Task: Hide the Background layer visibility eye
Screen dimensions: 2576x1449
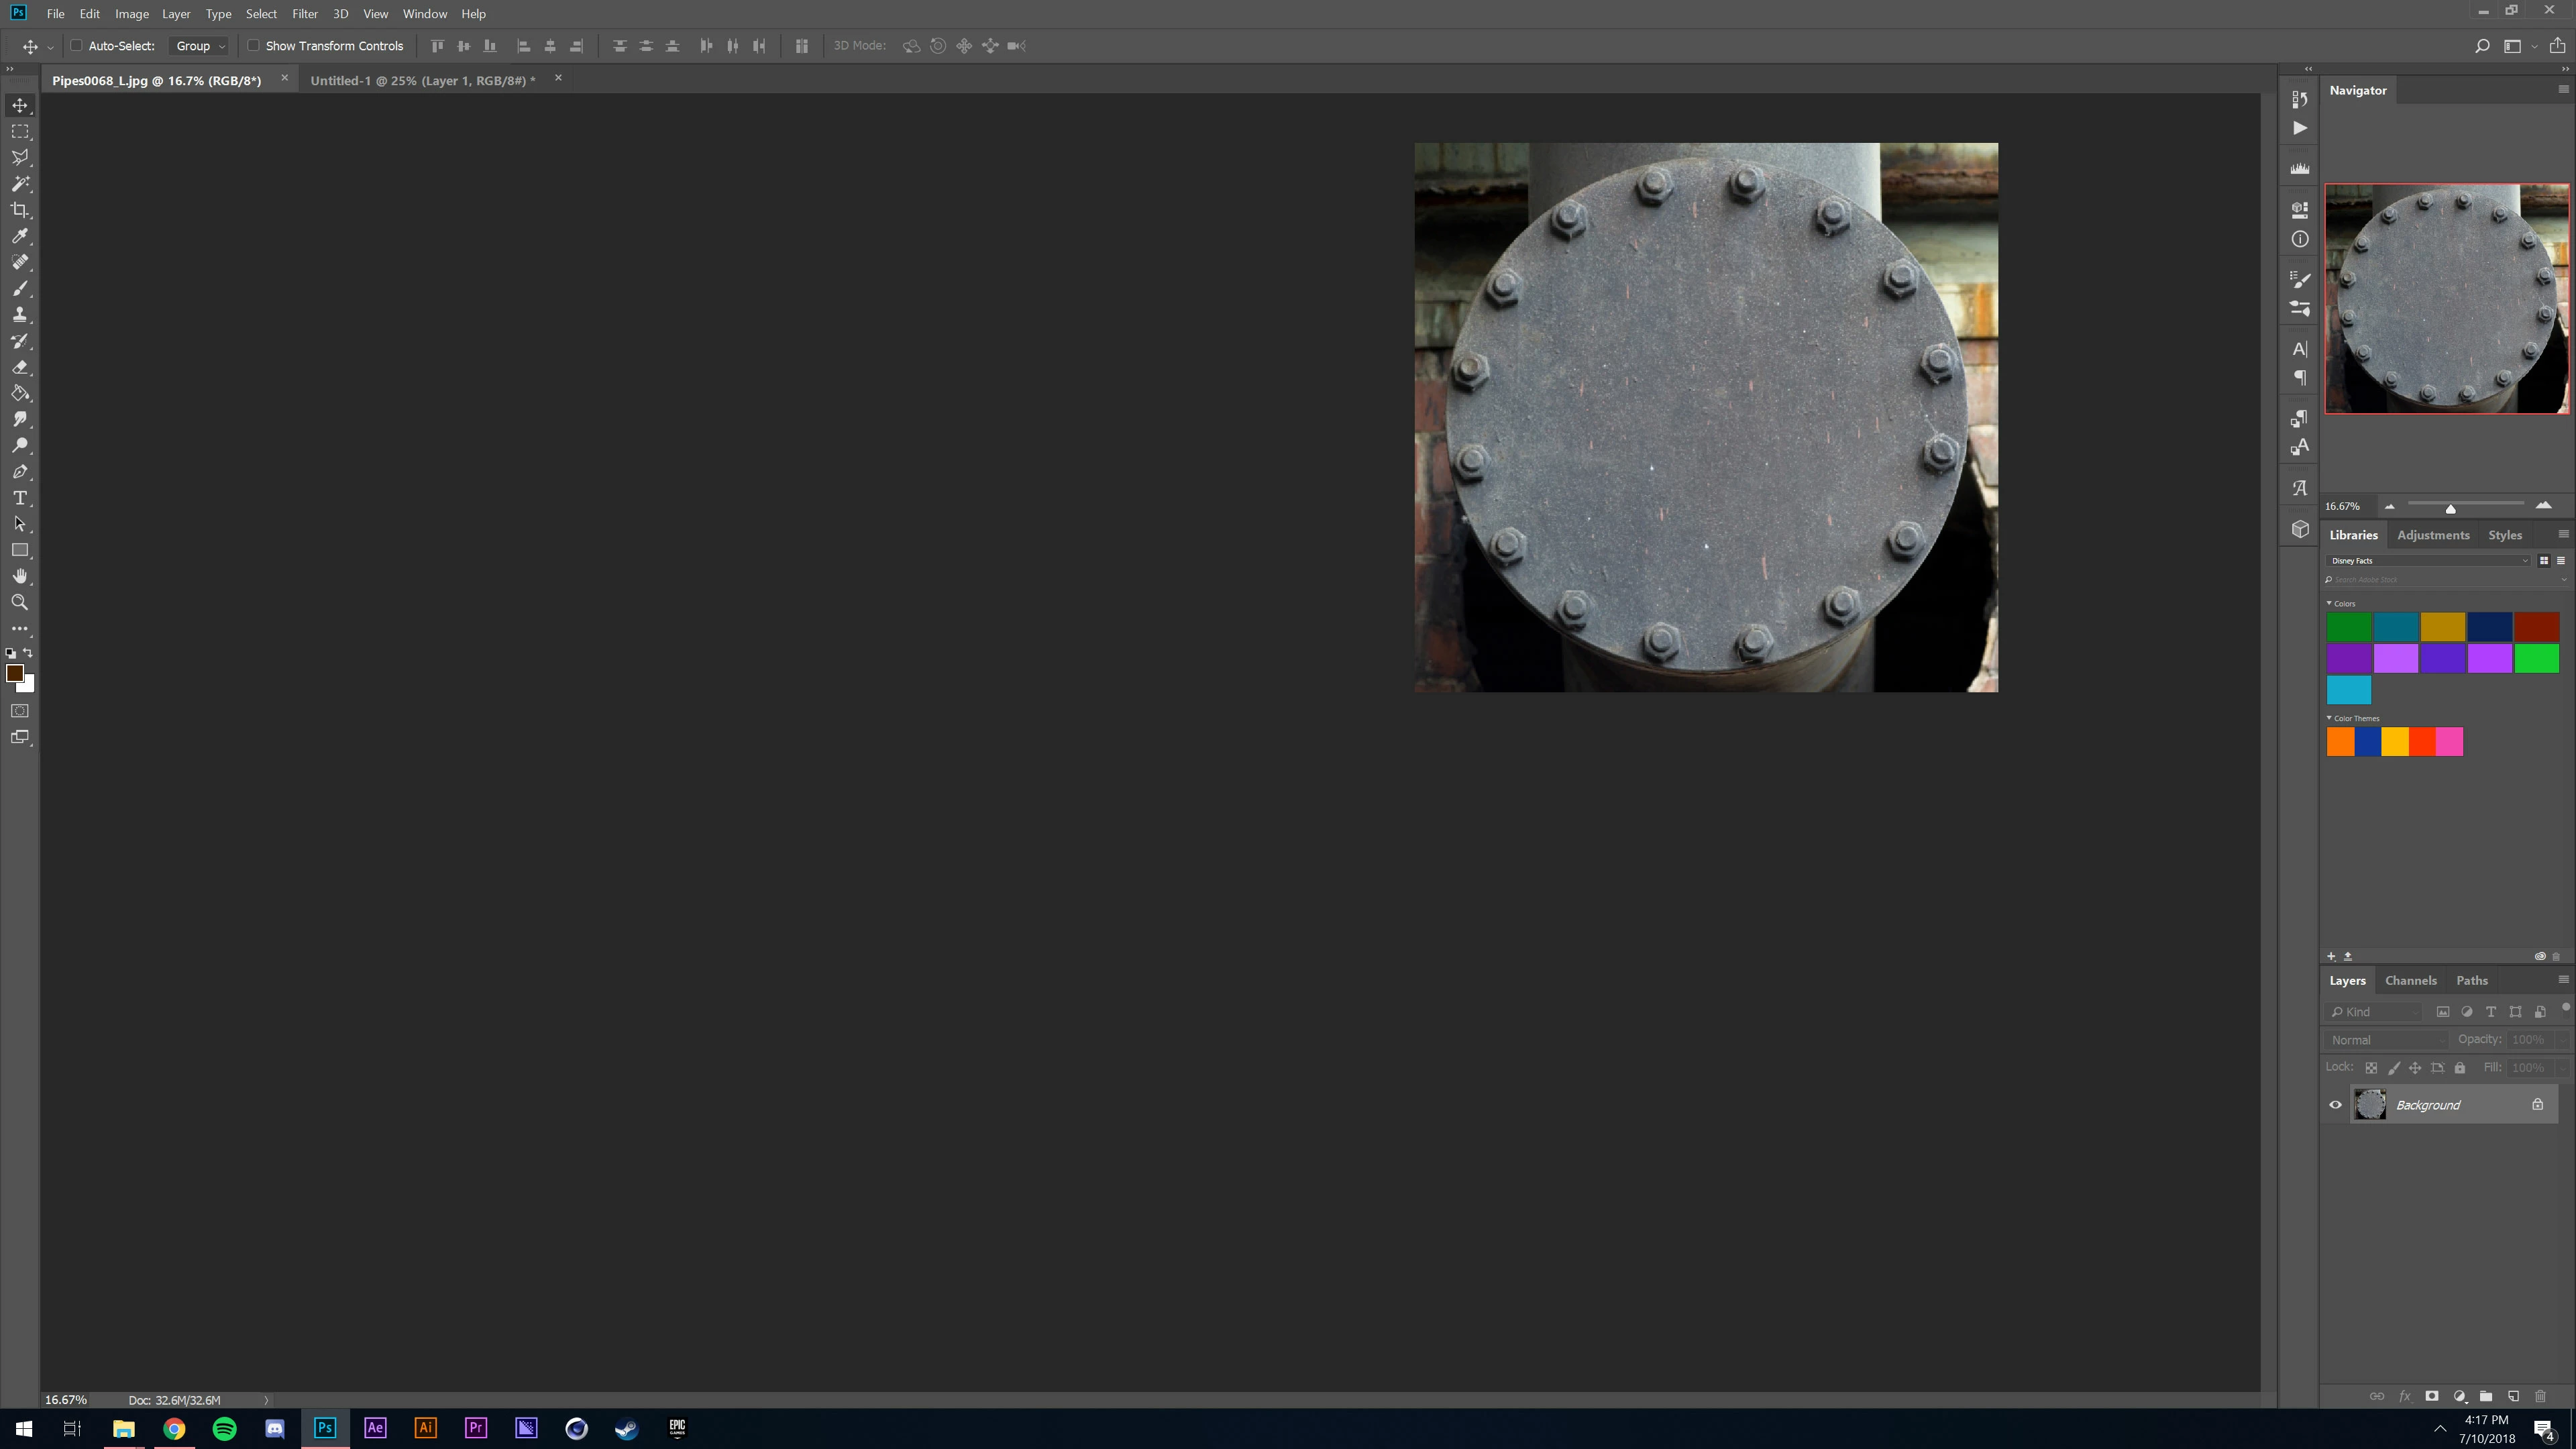Action: (2336, 1105)
